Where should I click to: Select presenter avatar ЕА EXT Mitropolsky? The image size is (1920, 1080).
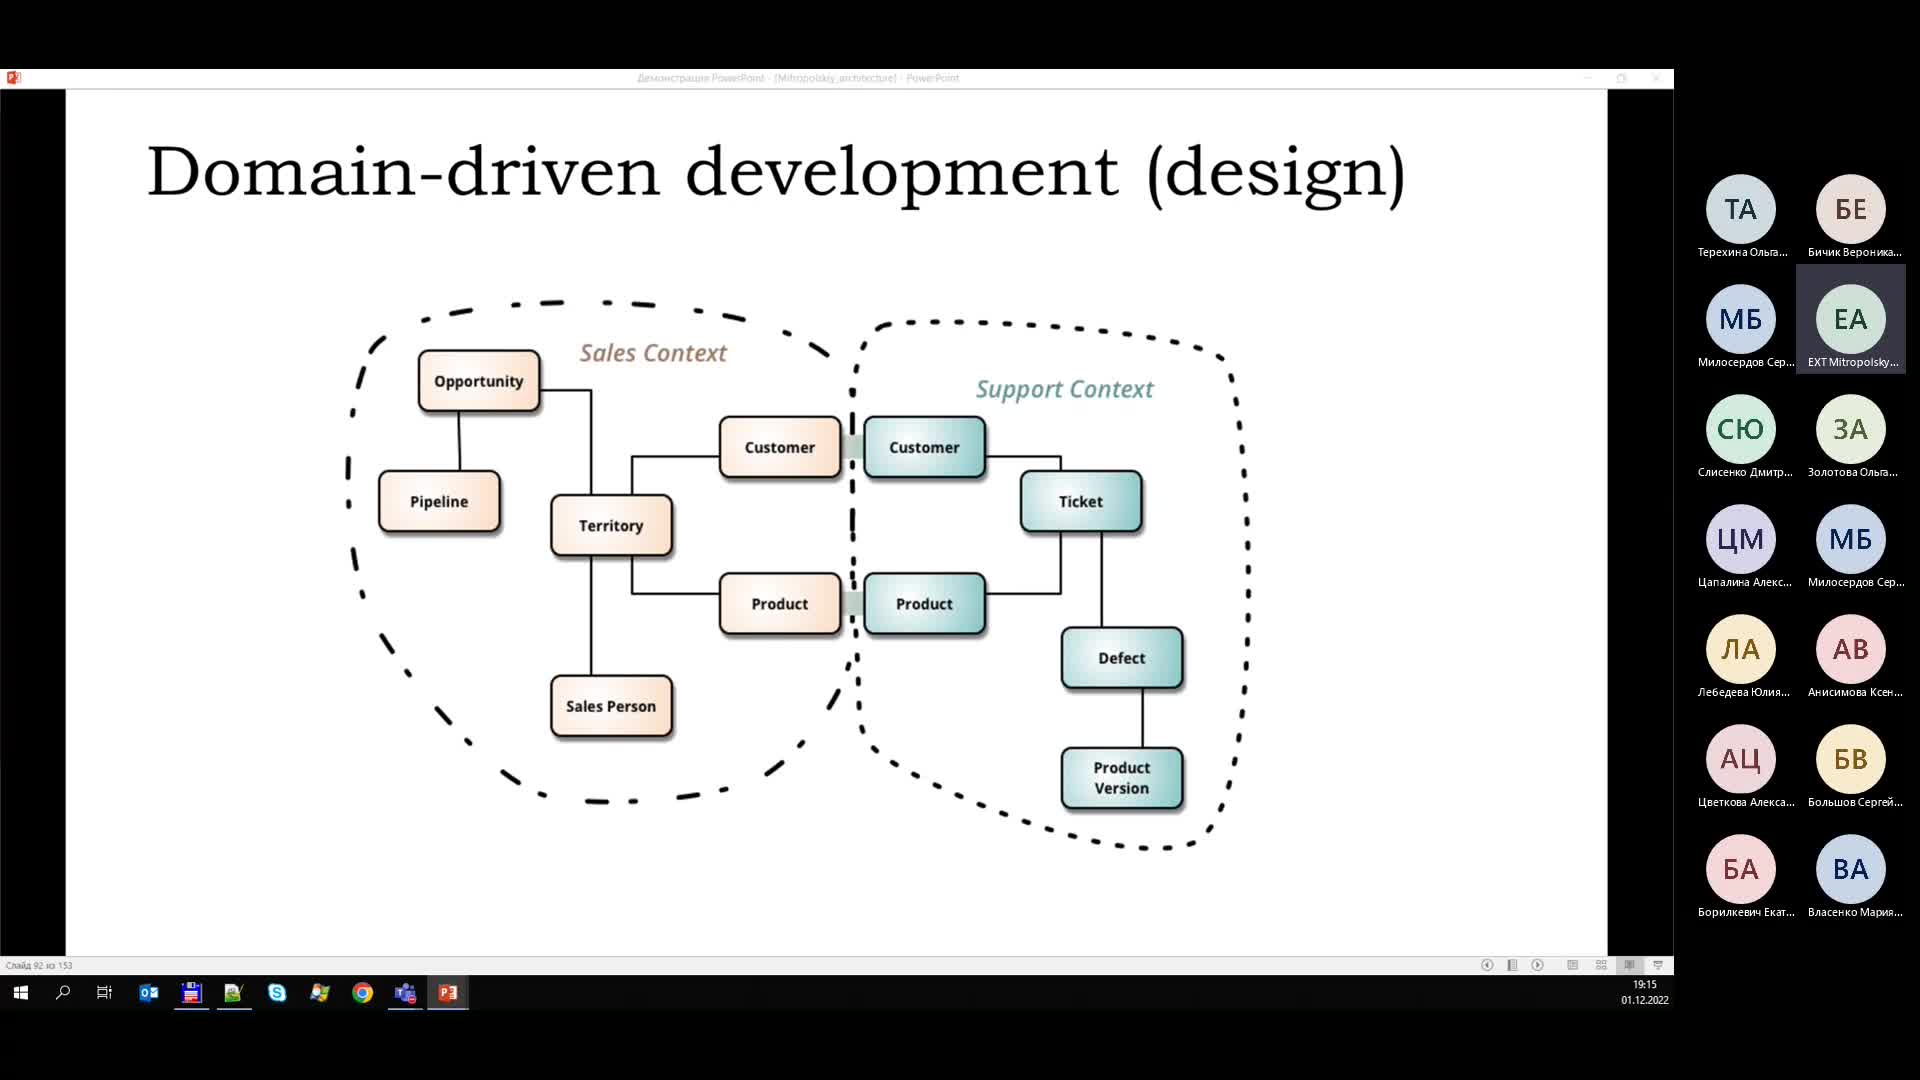(x=1851, y=319)
